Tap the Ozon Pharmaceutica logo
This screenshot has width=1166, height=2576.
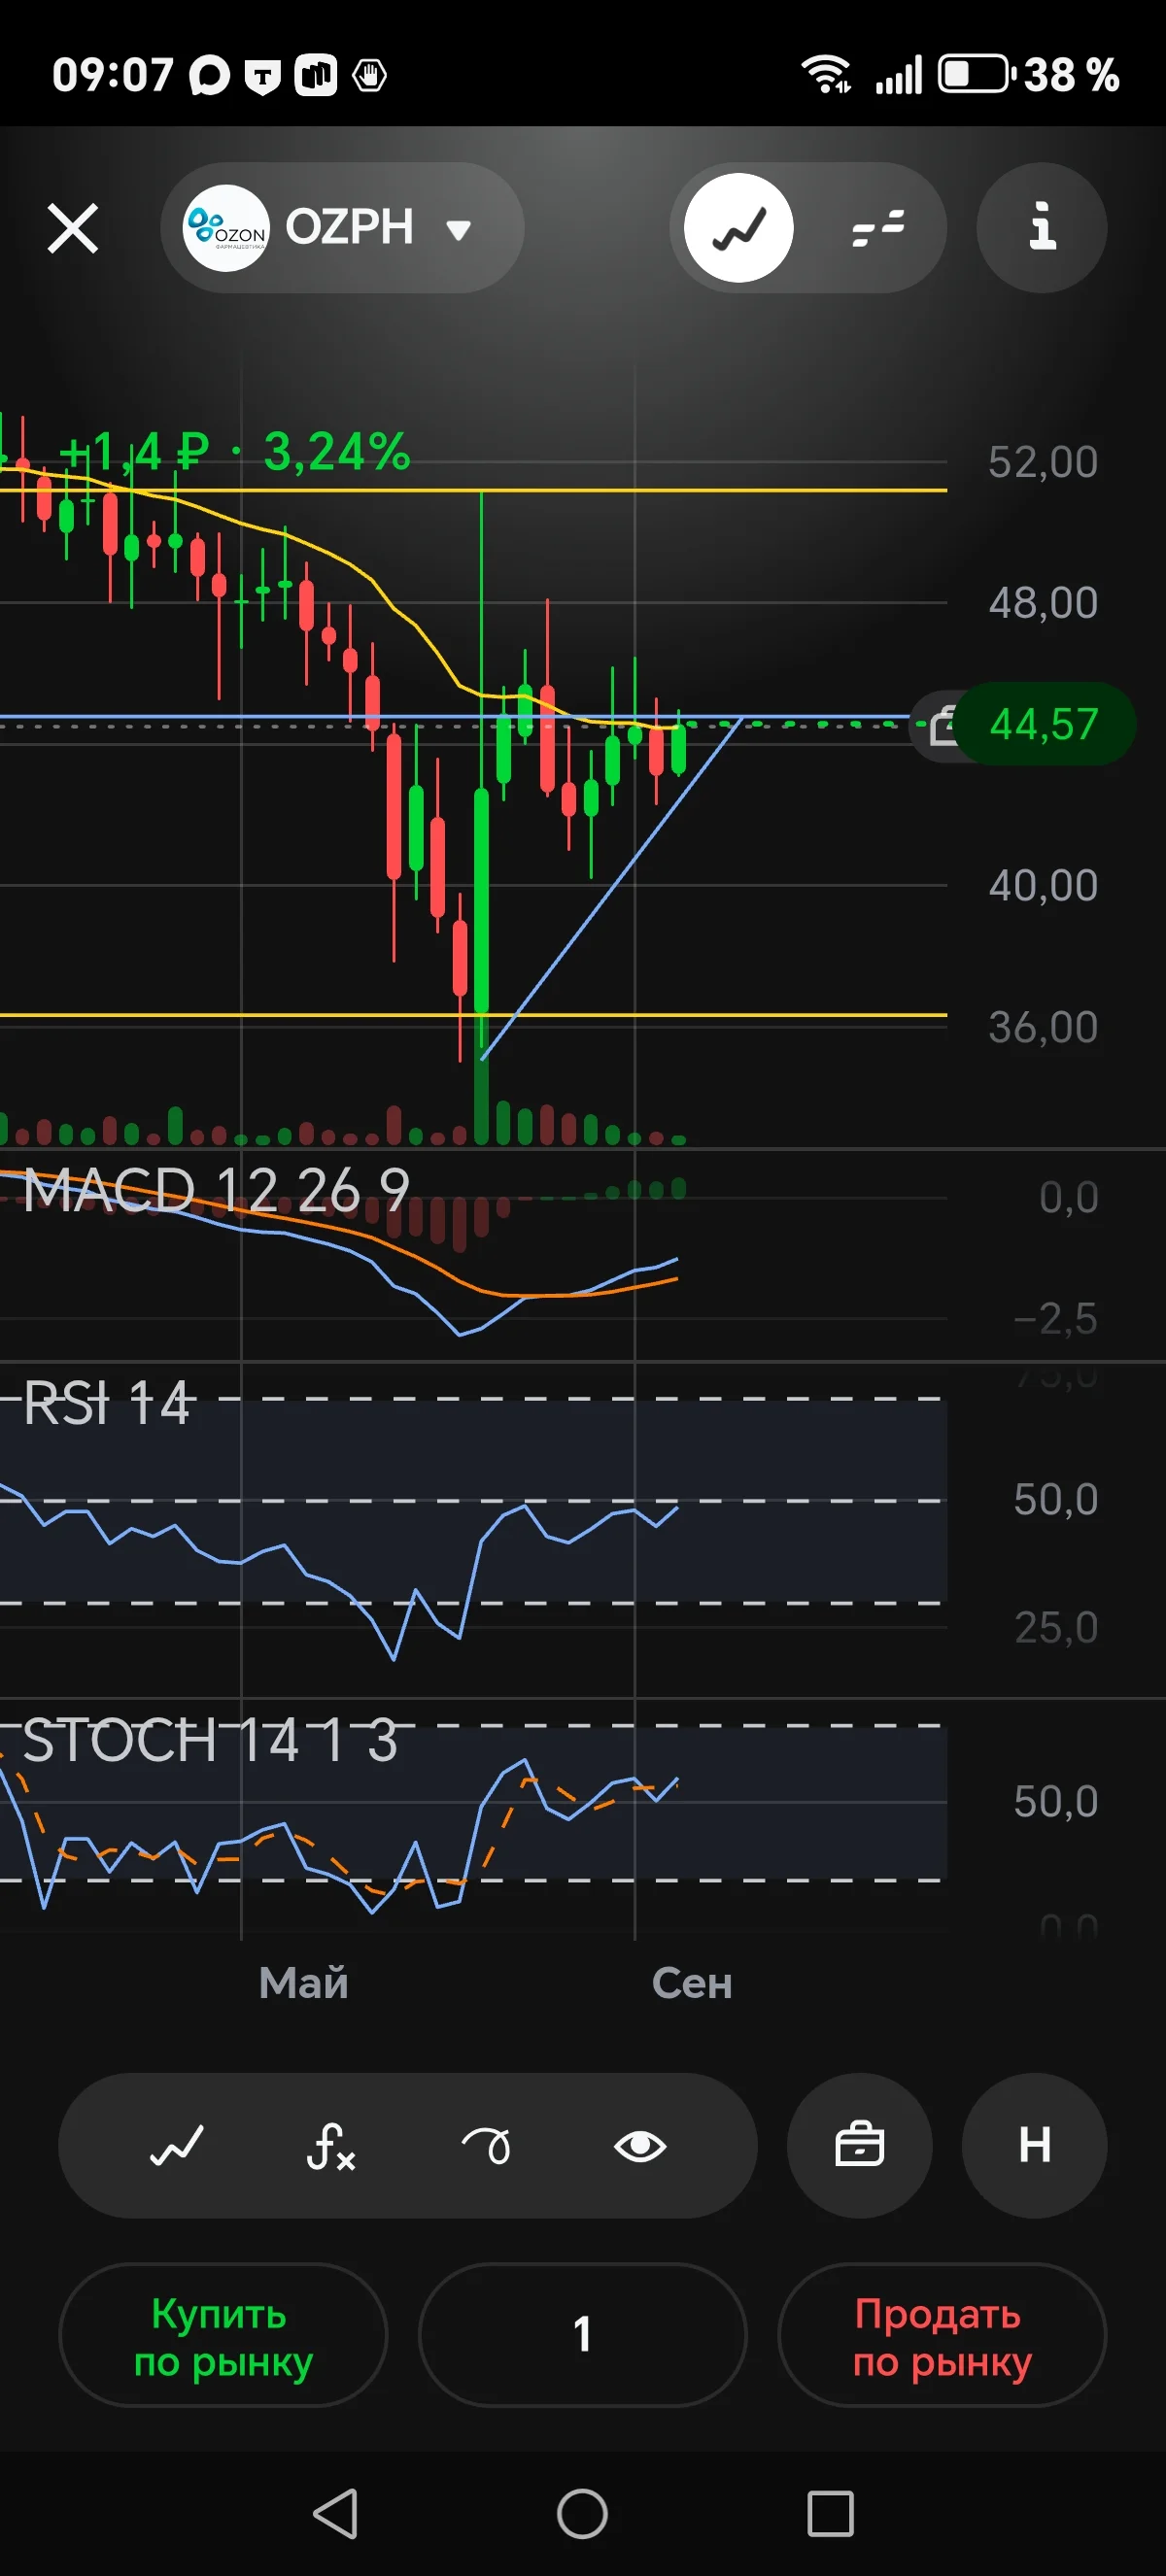coord(226,228)
